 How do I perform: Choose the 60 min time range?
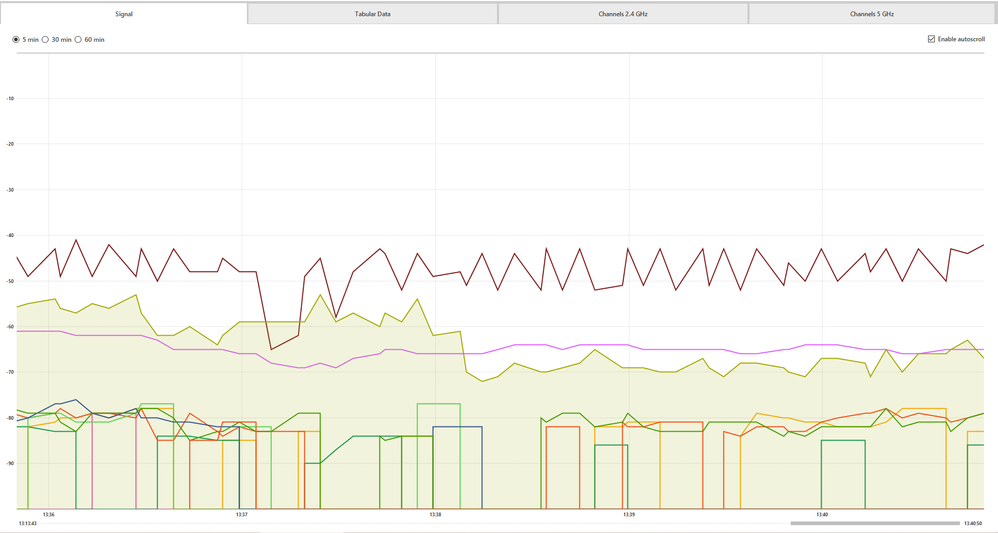pyautogui.click(x=79, y=40)
